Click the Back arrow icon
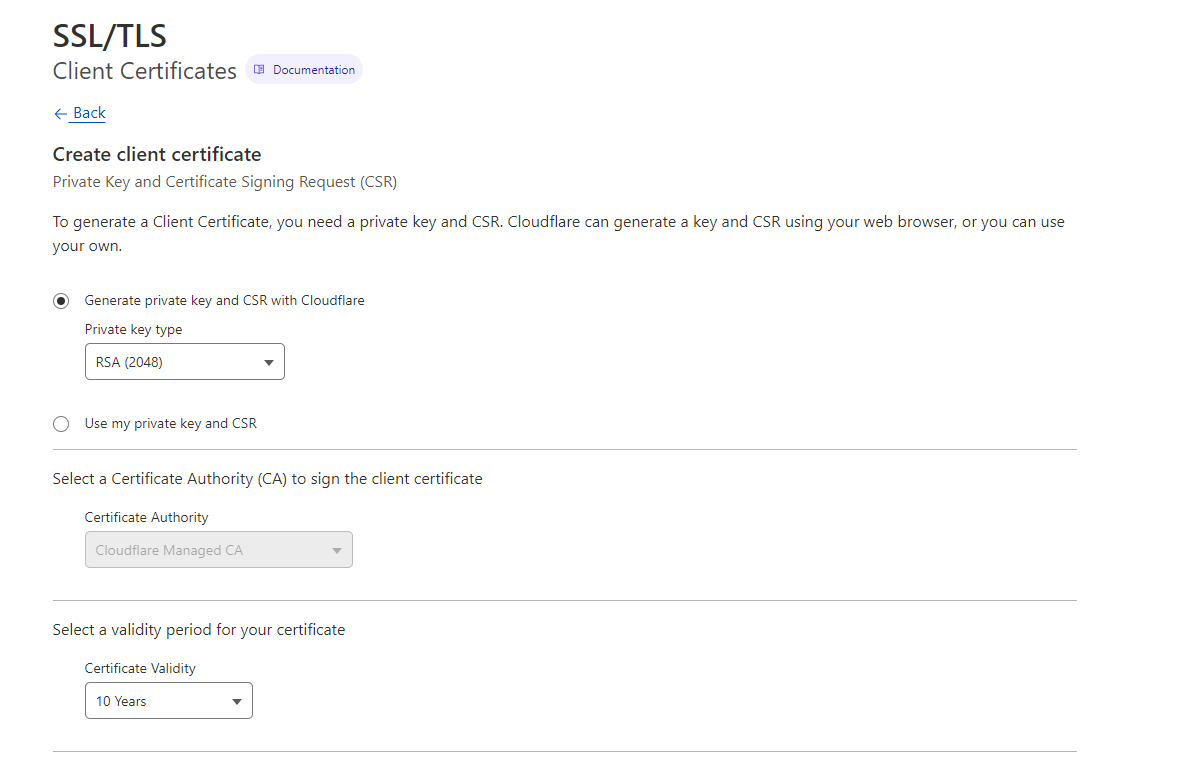Screen dimensions: 1185x761 (60, 114)
